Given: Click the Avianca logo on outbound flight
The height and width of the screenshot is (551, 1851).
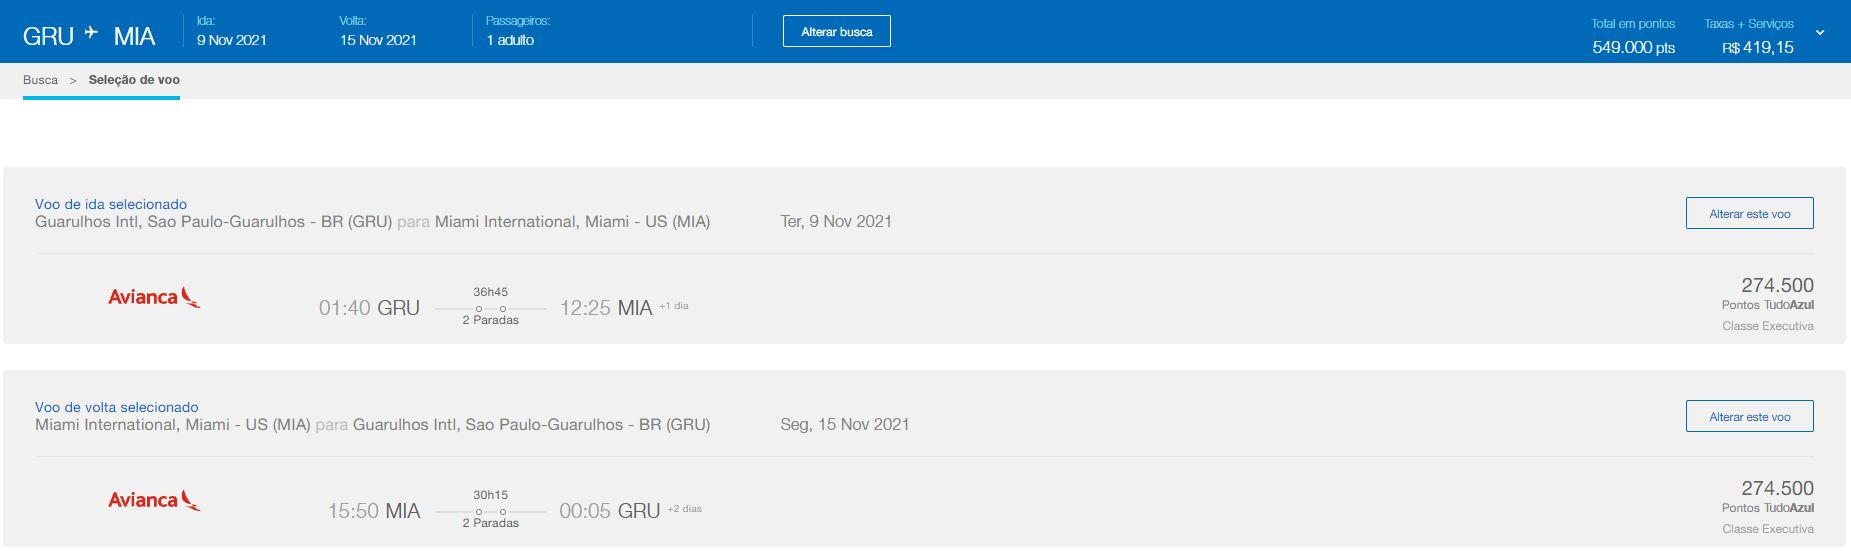Looking at the screenshot, I should [154, 297].
